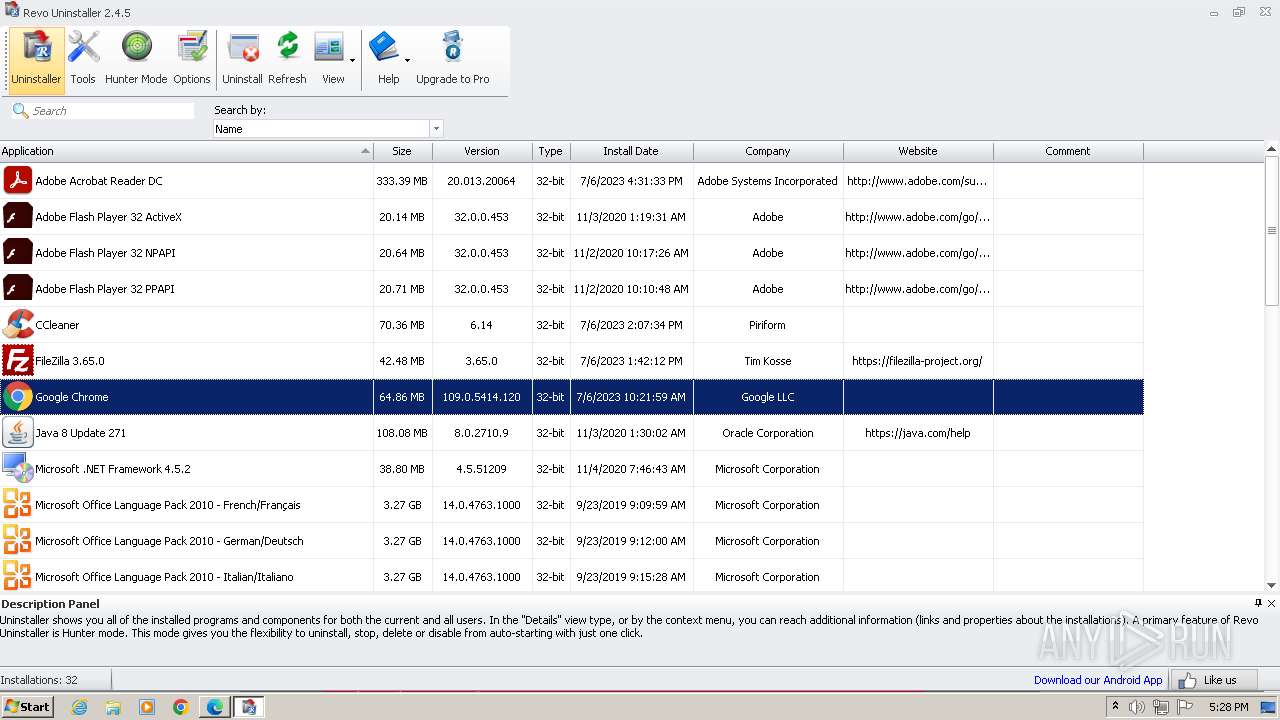Image resolution: width=1280 pixels, height=720 pixels.
Task: Expand the View dropdown arrow
Action: pos(352,60)
